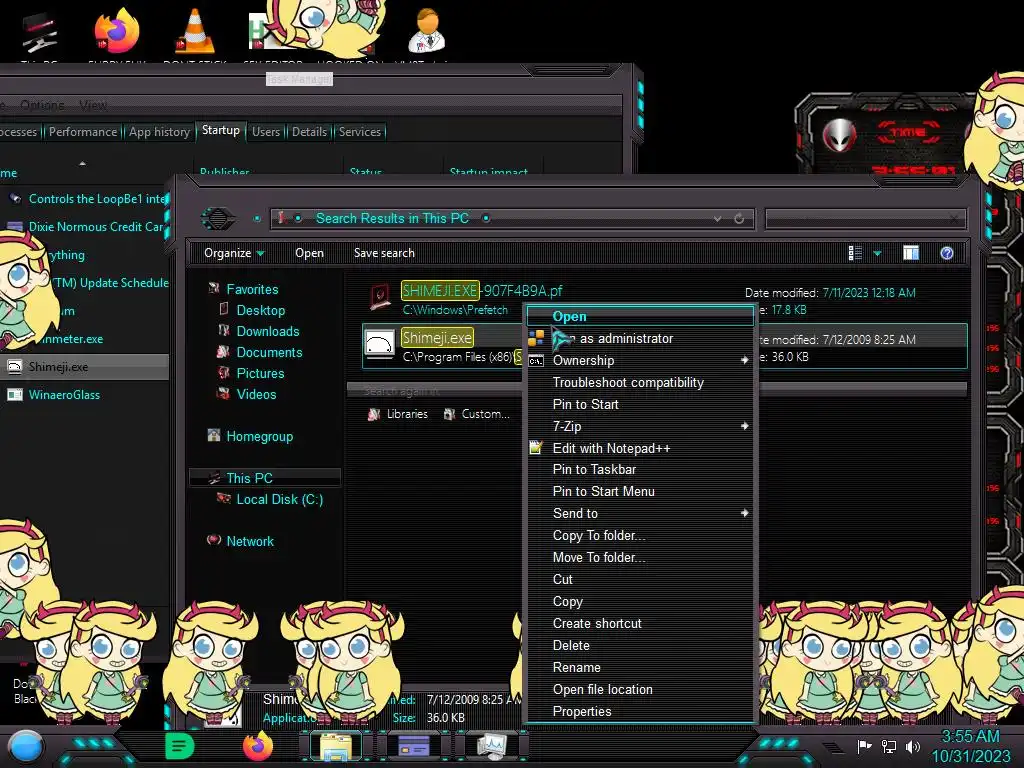Choose Pin to Start

pyautogui.click(x=640, y=404)
